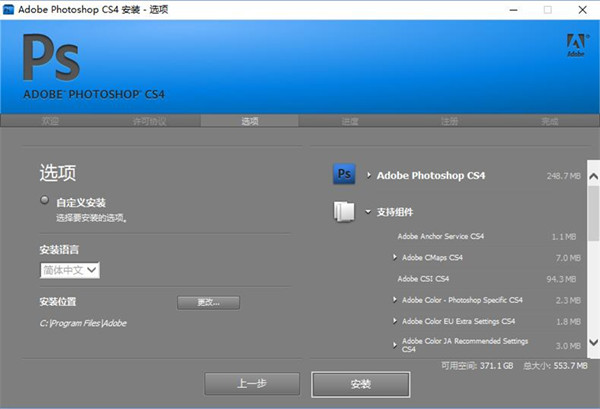The image size is (600, 409).
Task: Expand the Adobe Photoshop CS4 component
Action: (369, 175)
